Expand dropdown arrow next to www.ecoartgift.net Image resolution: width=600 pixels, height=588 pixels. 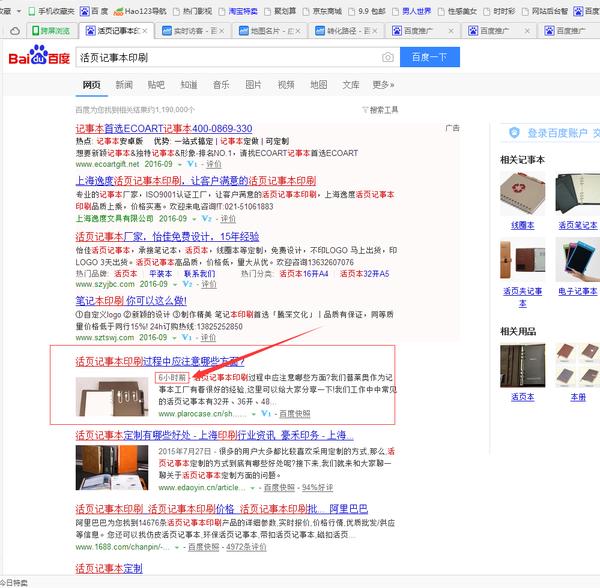[x=180, y=165]
